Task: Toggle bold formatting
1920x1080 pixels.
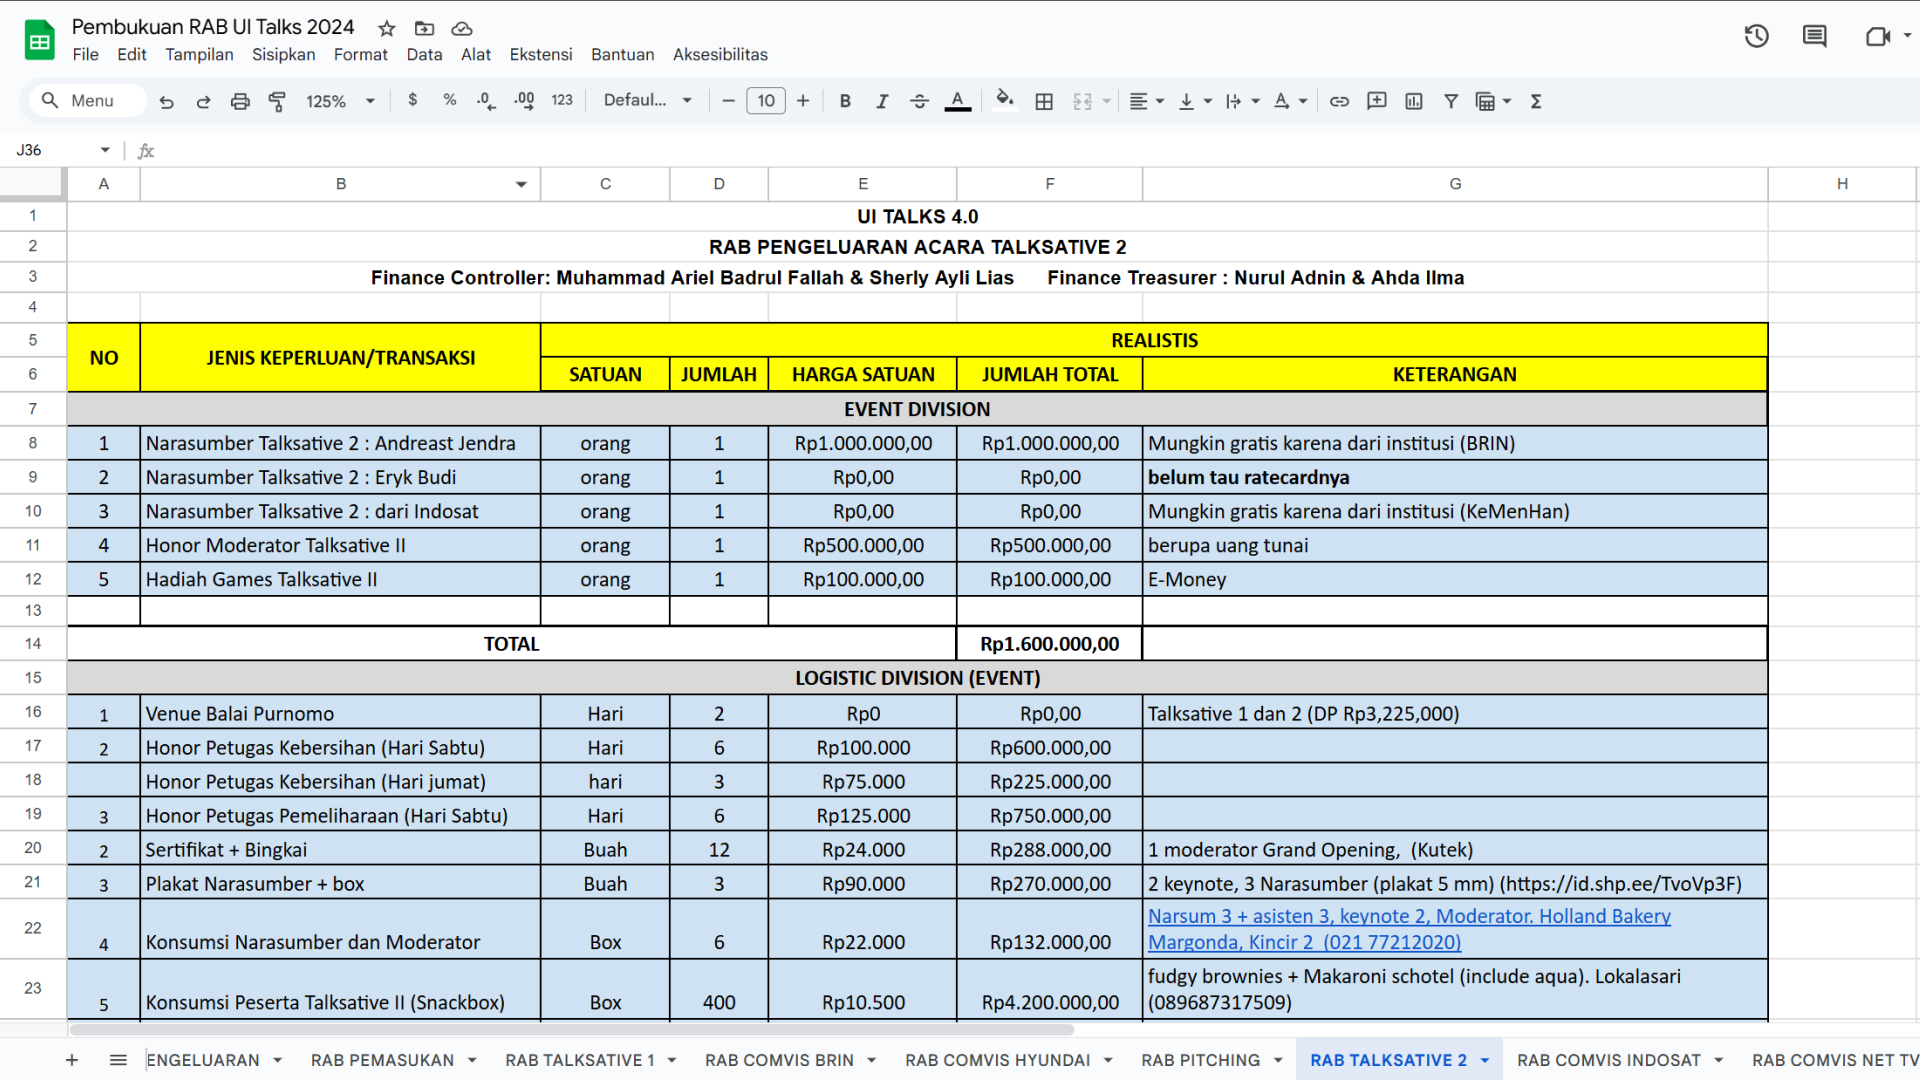Action: (x=845, y=101)
